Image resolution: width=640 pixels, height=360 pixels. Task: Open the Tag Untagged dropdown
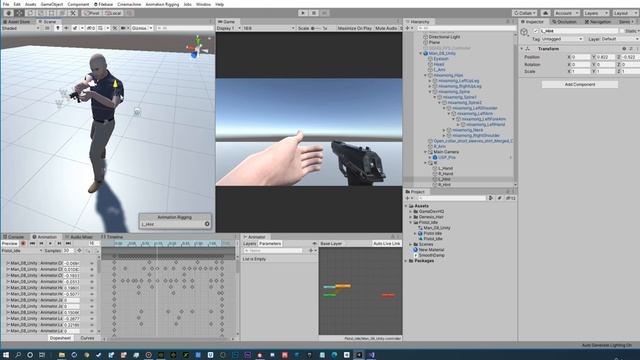(x=562, y=39)
